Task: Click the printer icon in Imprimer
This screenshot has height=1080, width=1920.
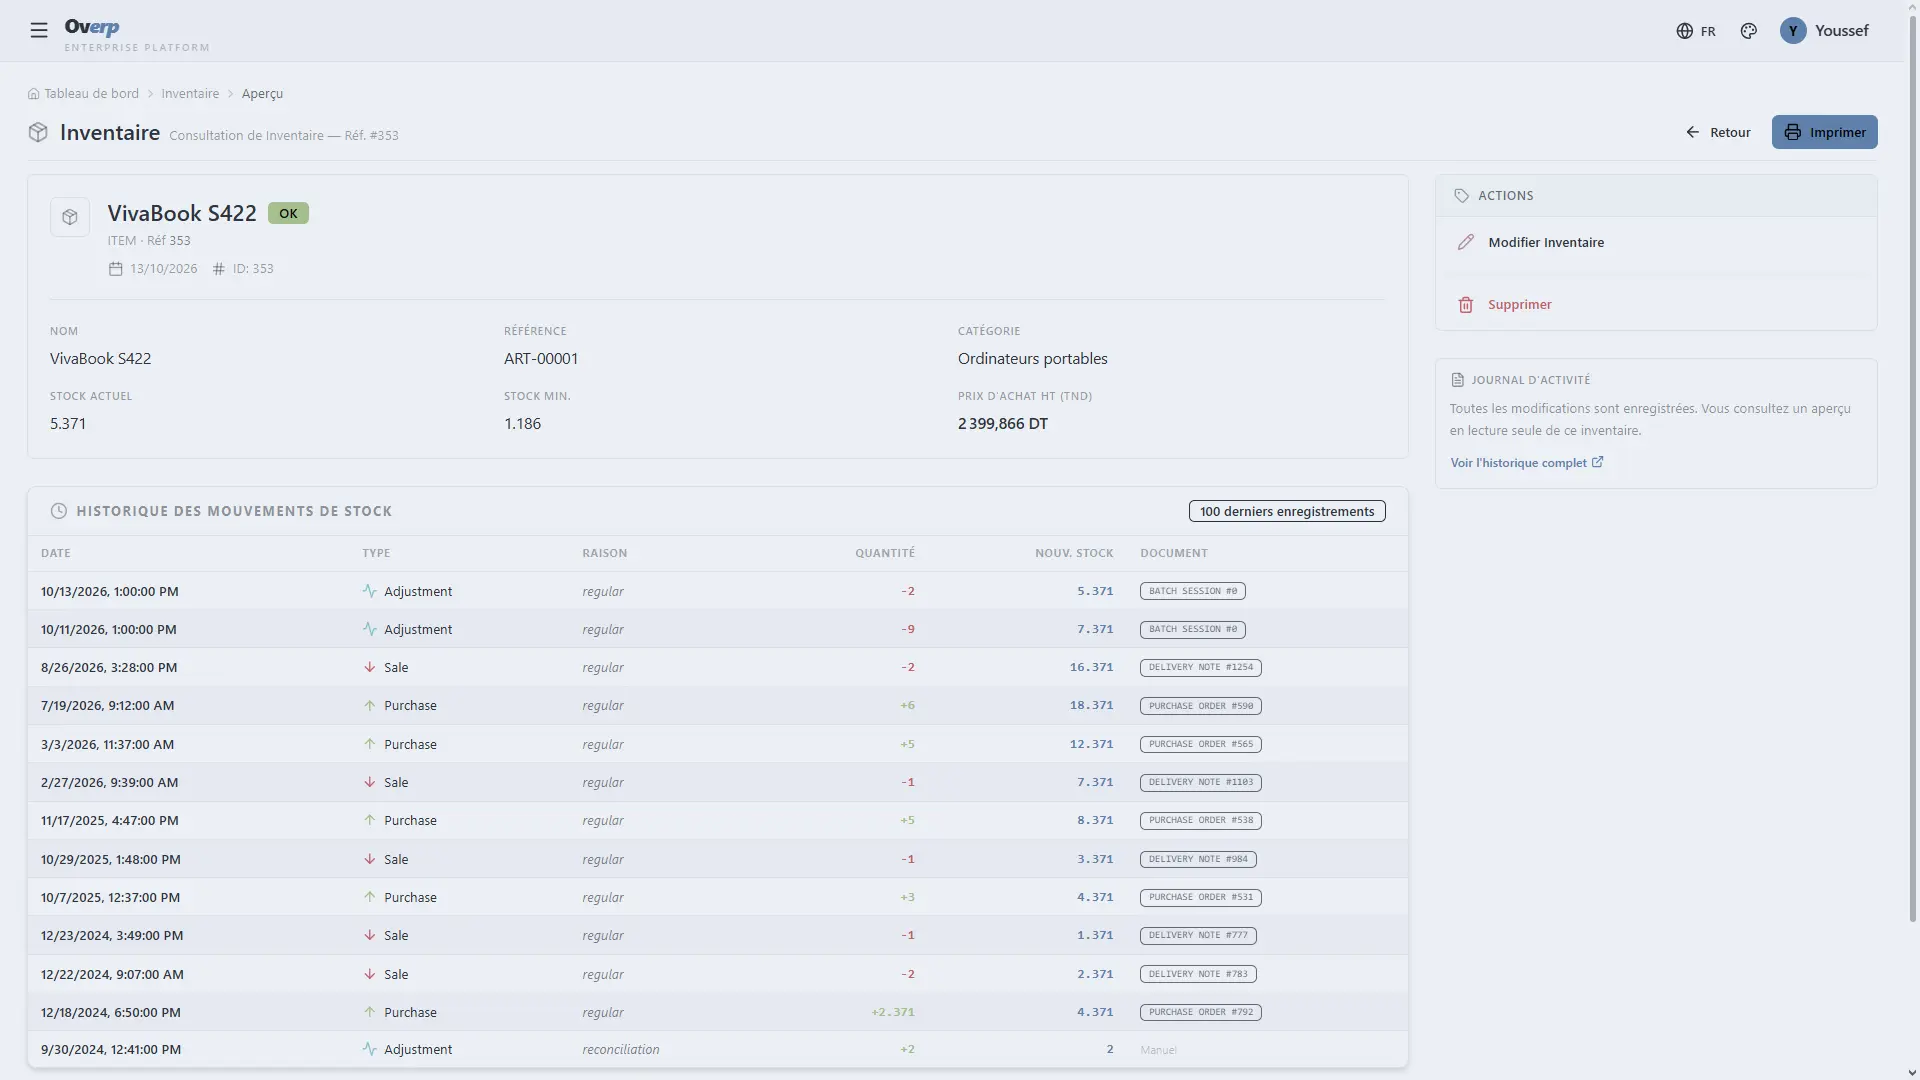Action: (x=1792, y=132)
